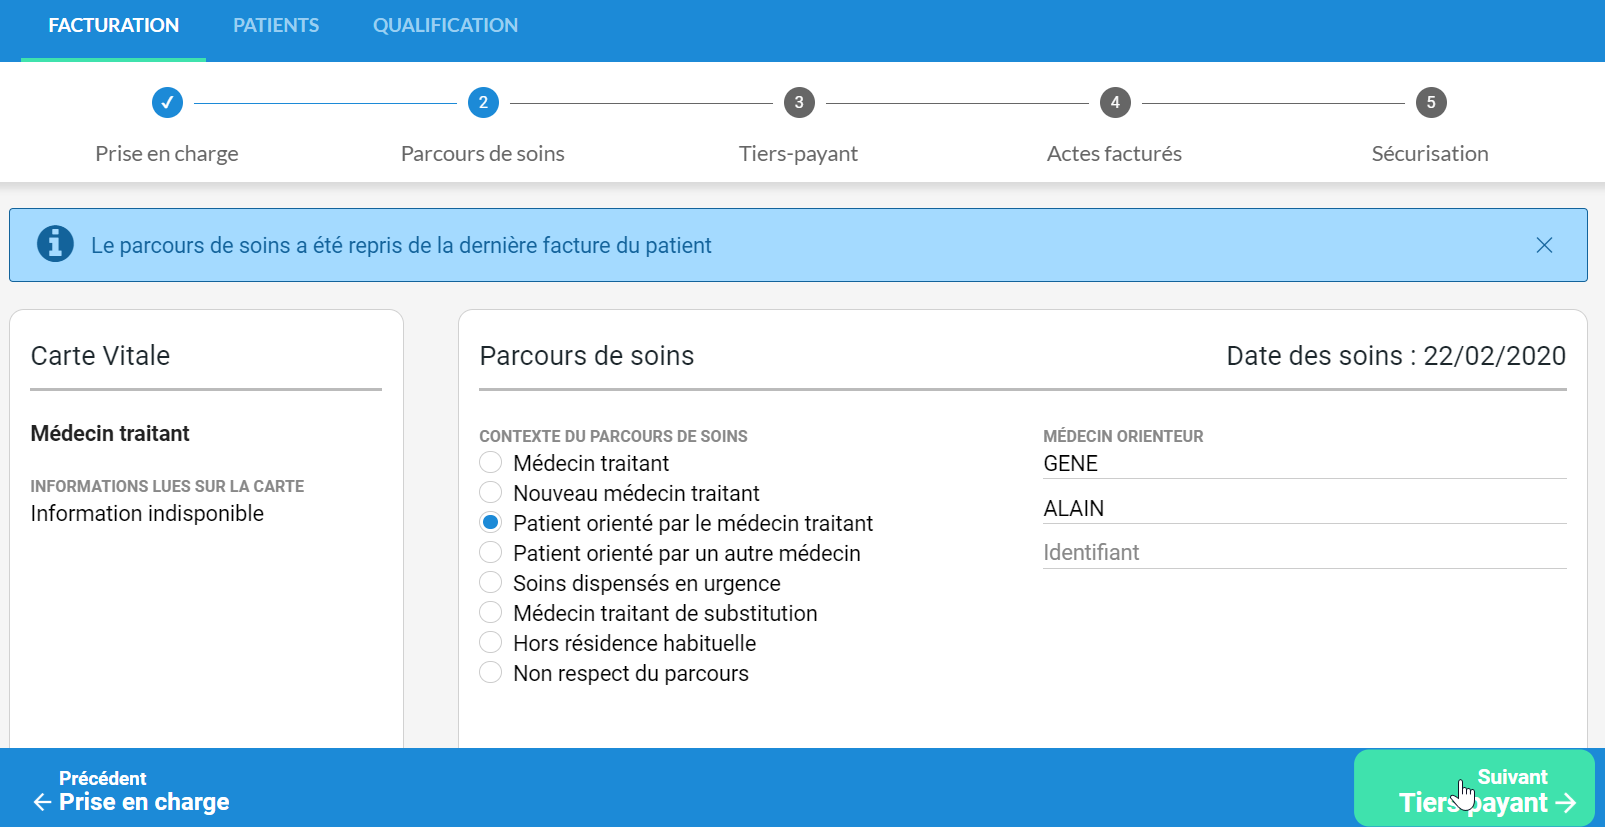Edit the GENE orienting doctor name field
The height and width of the screenshot is (827, 1605).
[x=1303, y=464]
